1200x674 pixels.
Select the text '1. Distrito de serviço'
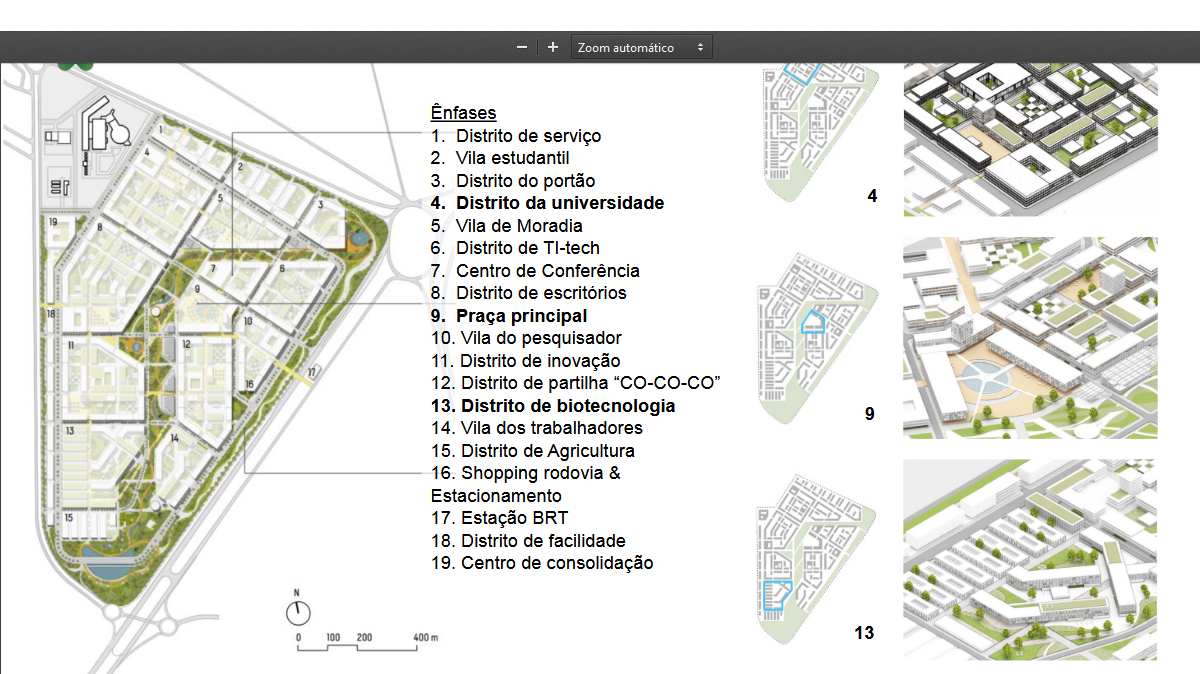point(516,136)
